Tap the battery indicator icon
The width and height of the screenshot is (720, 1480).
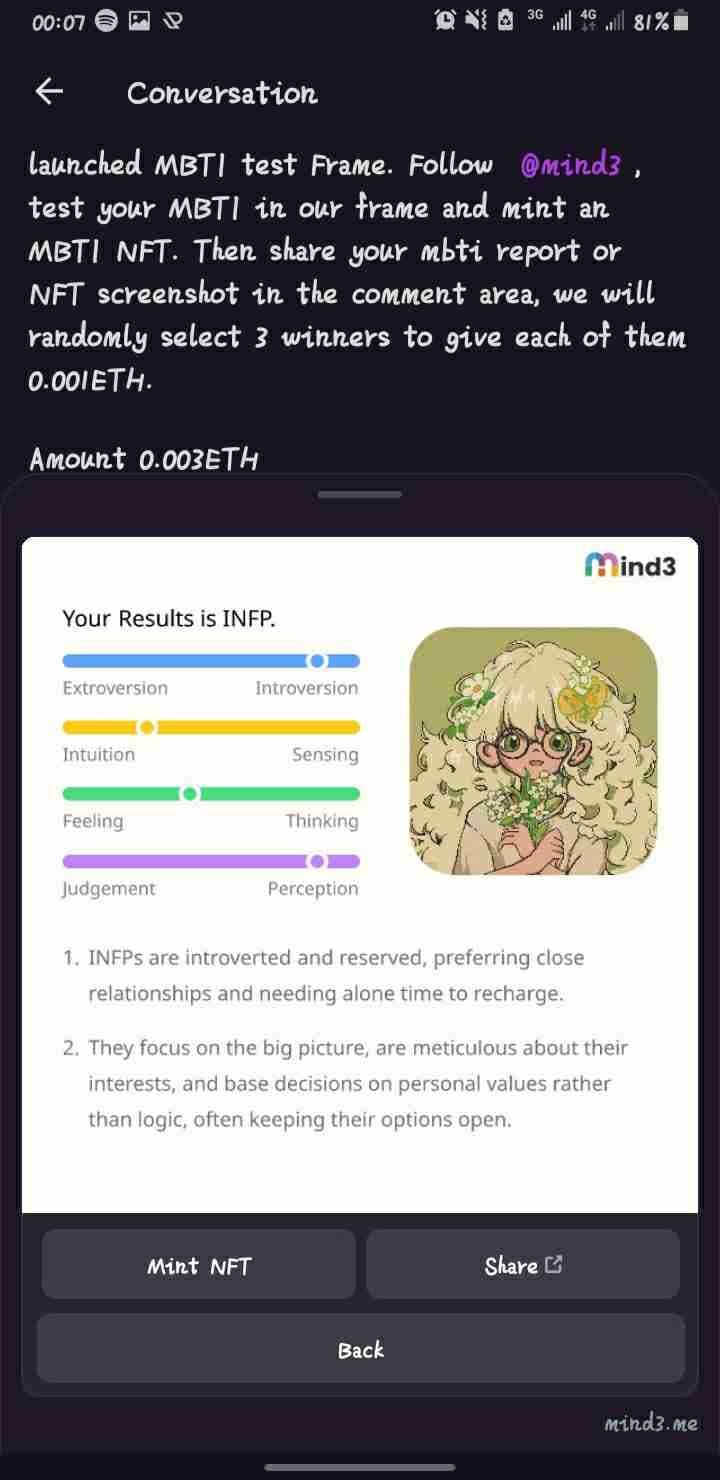tap(681, 21)
